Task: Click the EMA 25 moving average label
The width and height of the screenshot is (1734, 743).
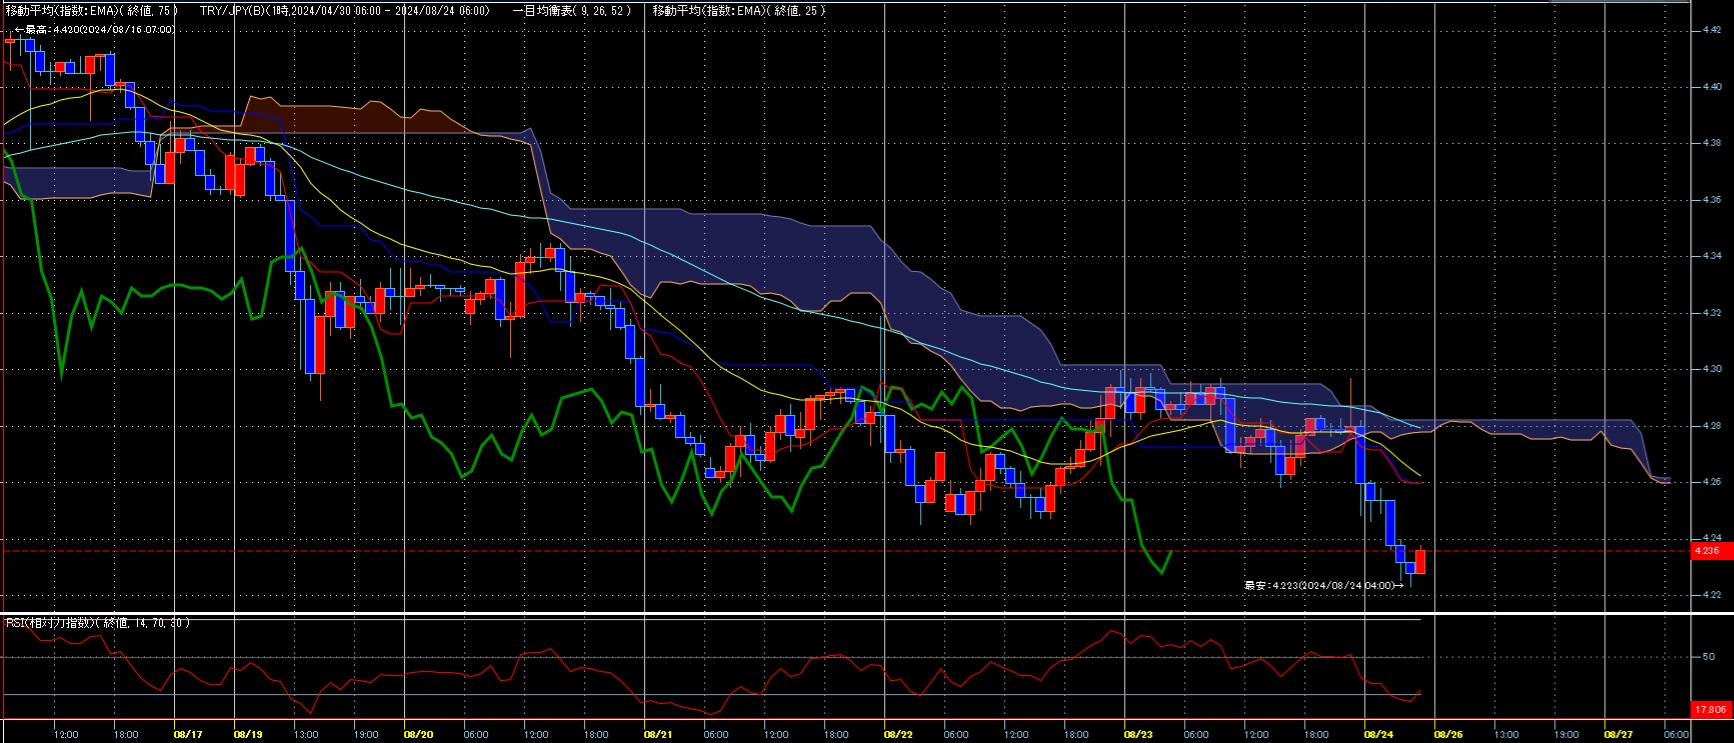Action: click(739, 10)
